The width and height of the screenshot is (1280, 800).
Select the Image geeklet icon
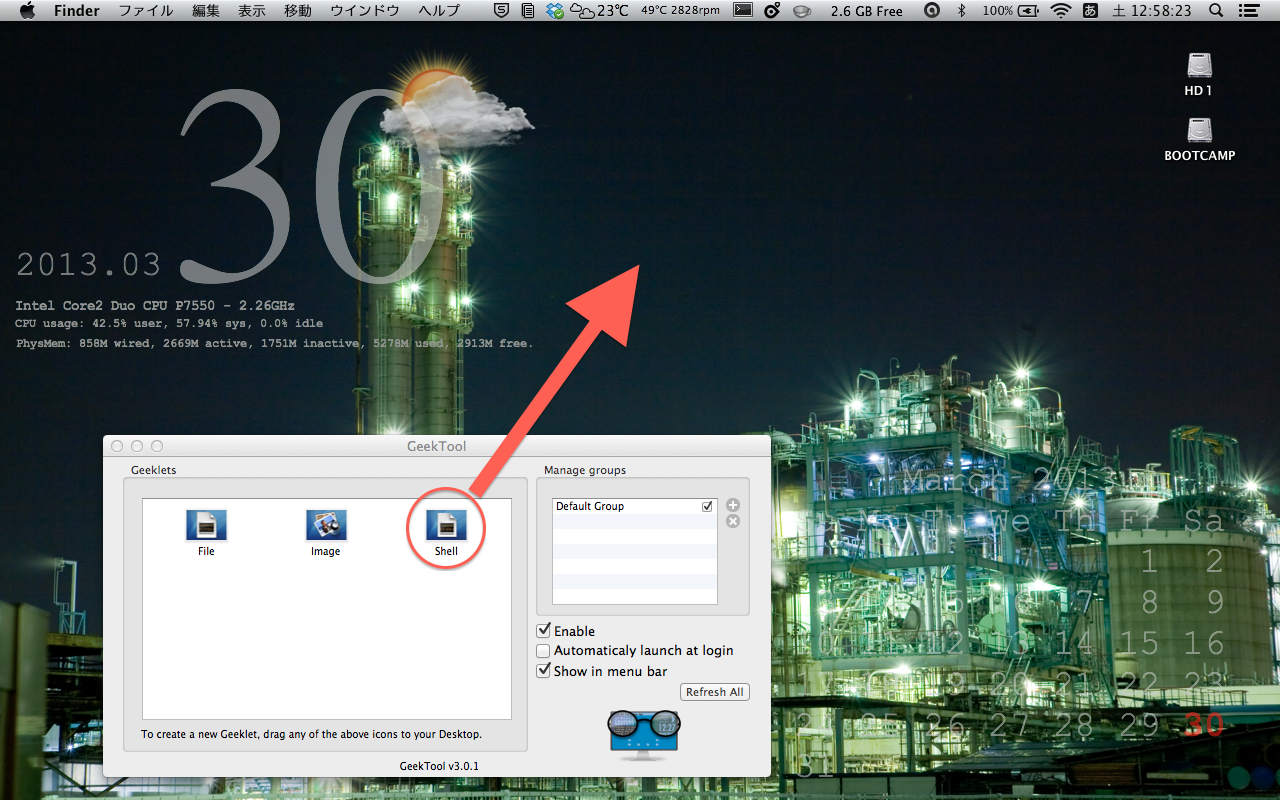point(326,525)
